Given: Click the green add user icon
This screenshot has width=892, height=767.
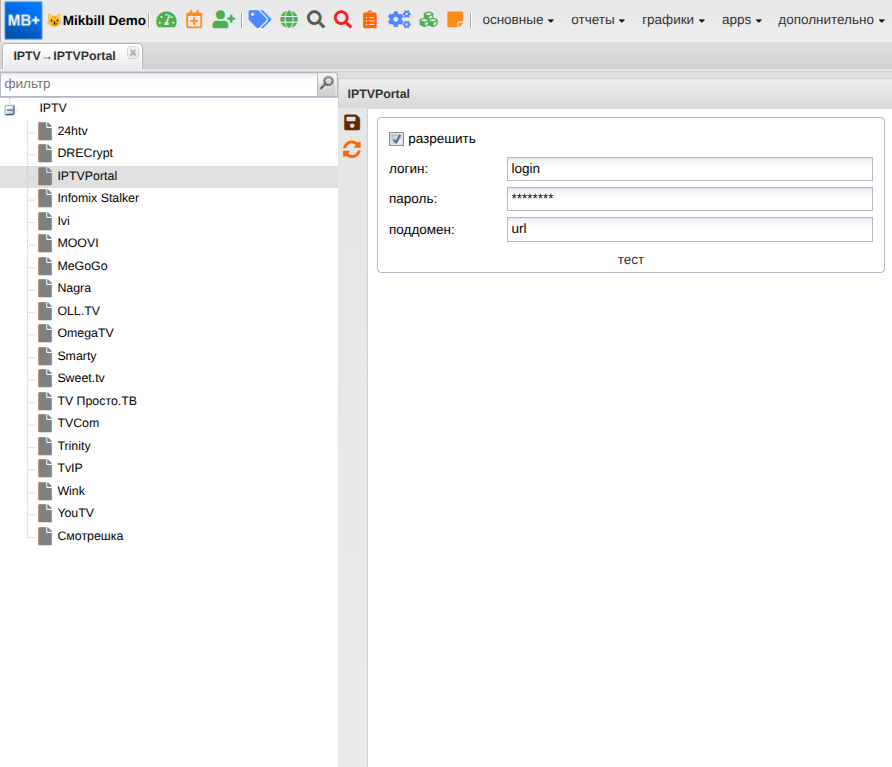Looking at the screenshot, I should pos(223,20).
